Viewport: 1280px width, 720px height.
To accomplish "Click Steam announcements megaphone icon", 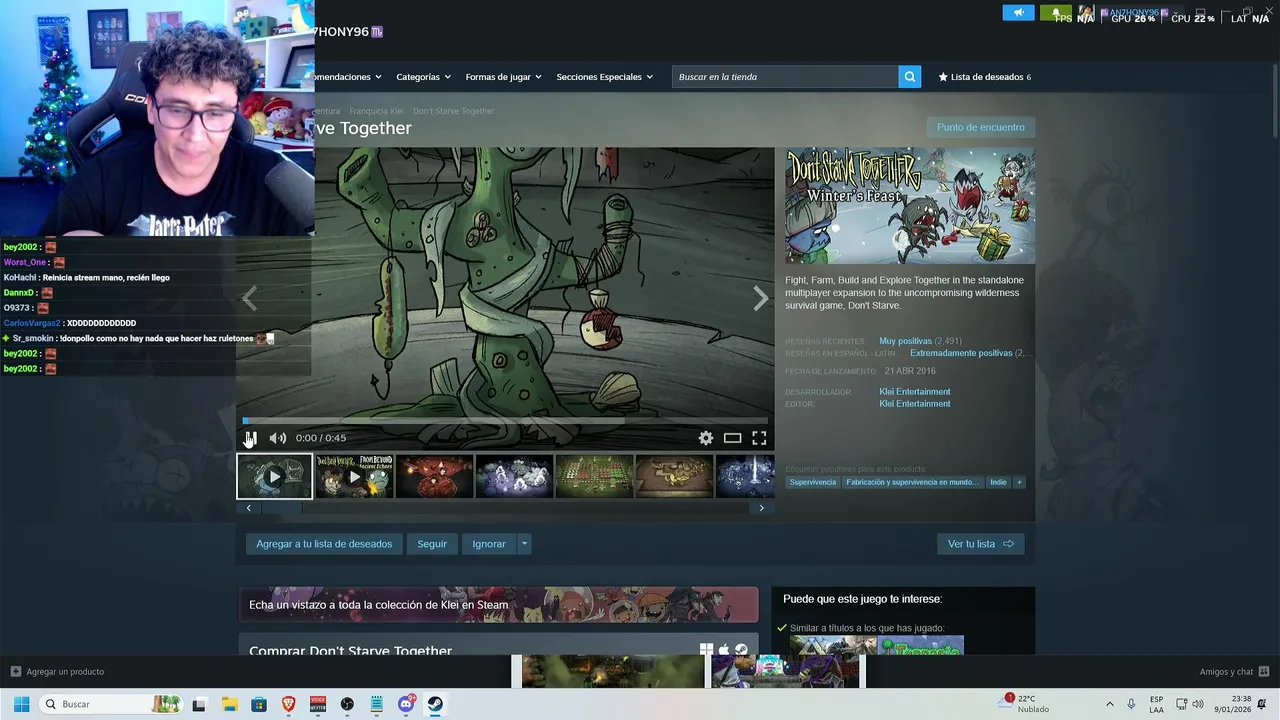I will [x=1018, y=13].
